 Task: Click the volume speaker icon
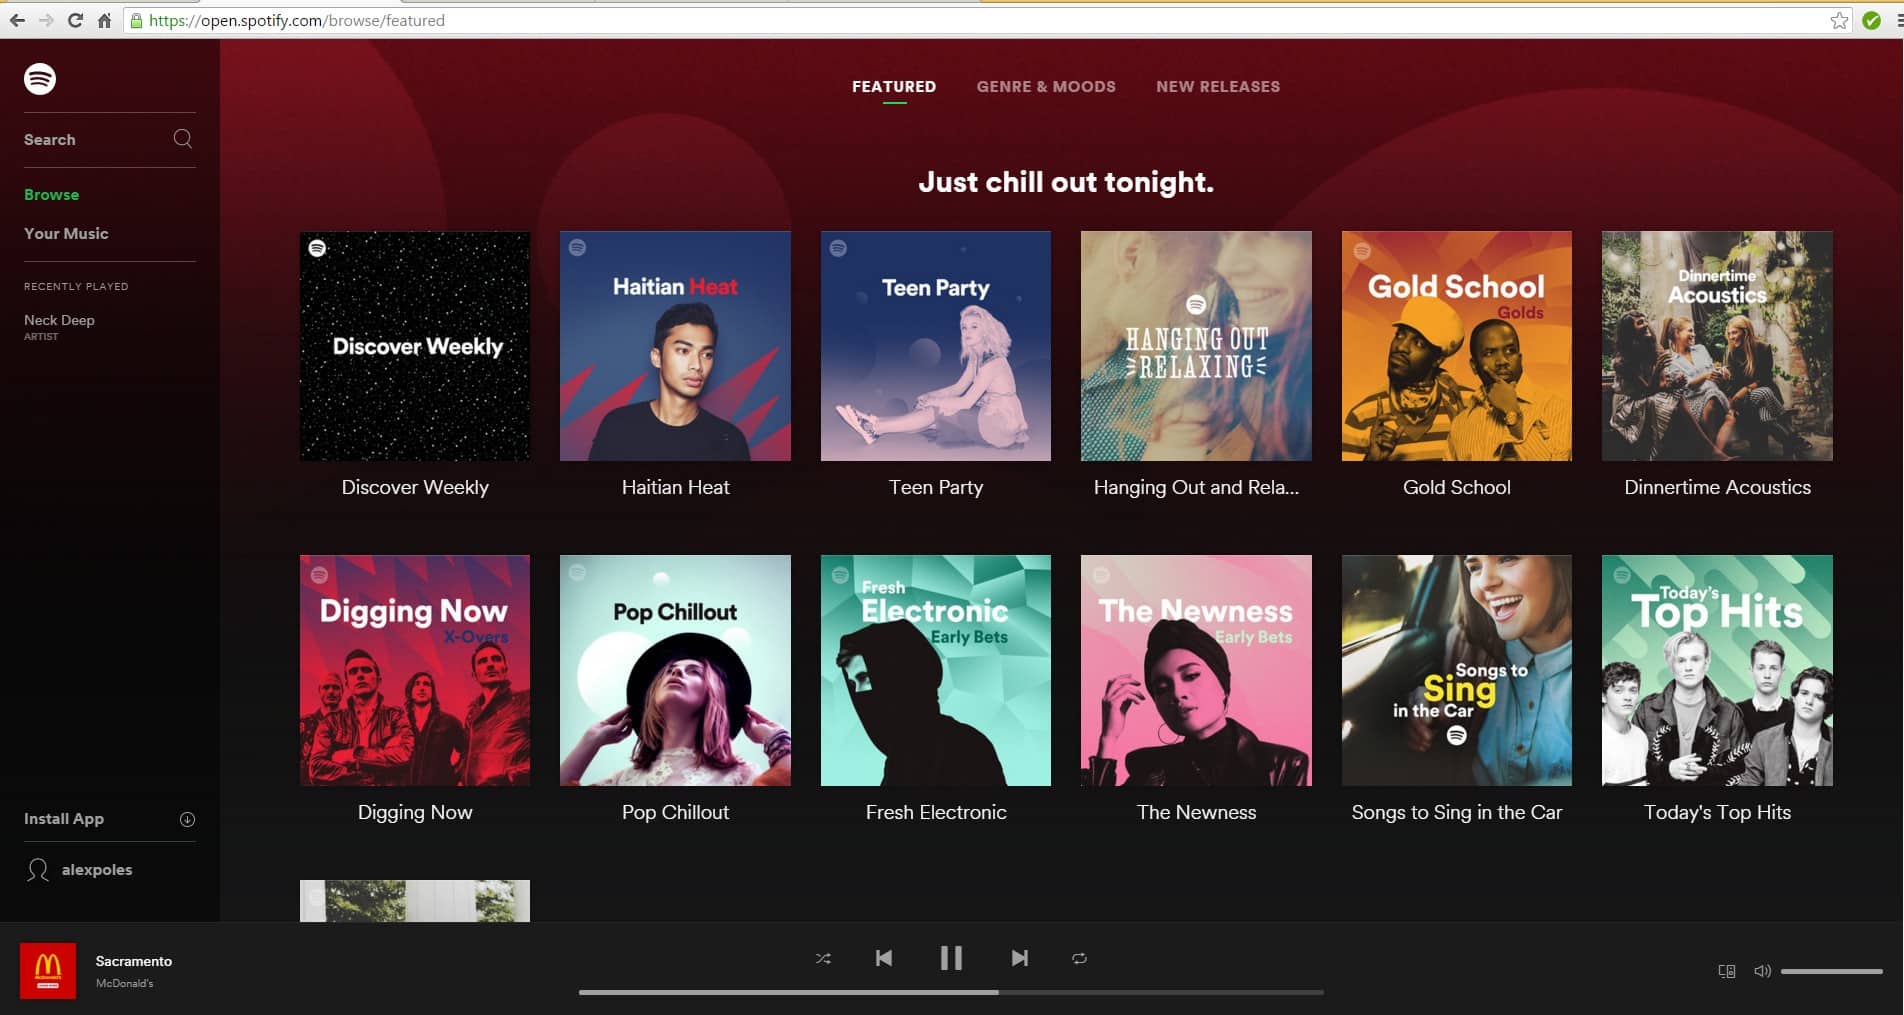point(1762,970)
